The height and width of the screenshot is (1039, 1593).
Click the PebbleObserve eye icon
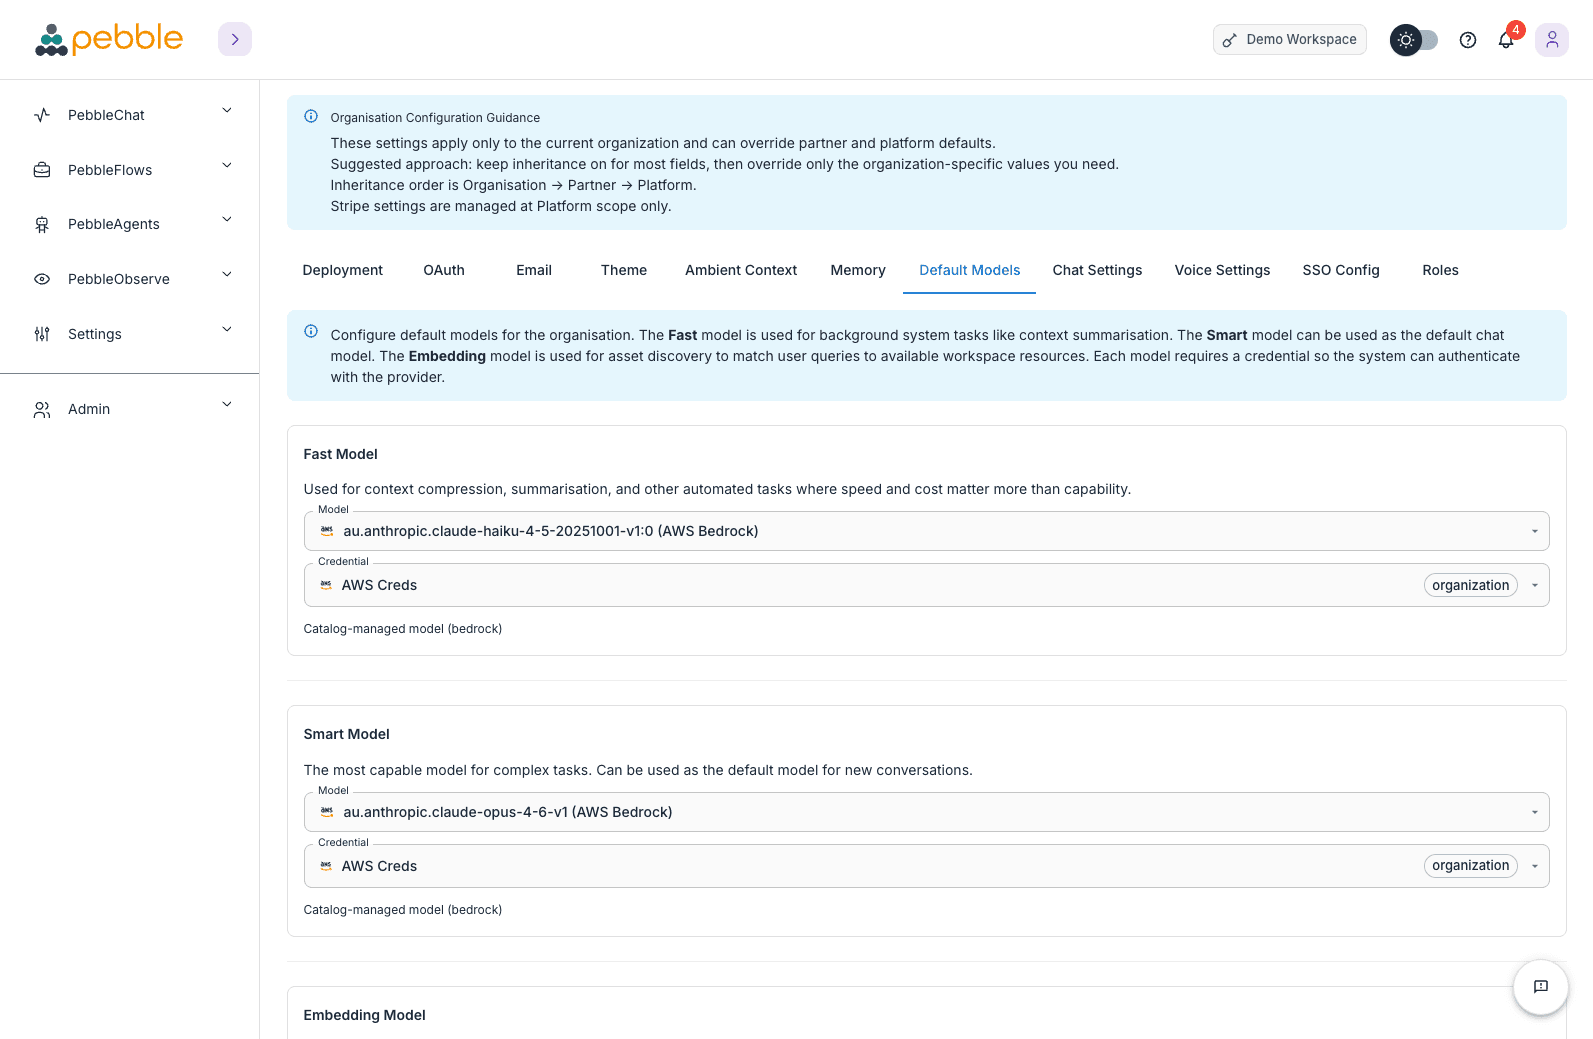click(x=42, y=279)
